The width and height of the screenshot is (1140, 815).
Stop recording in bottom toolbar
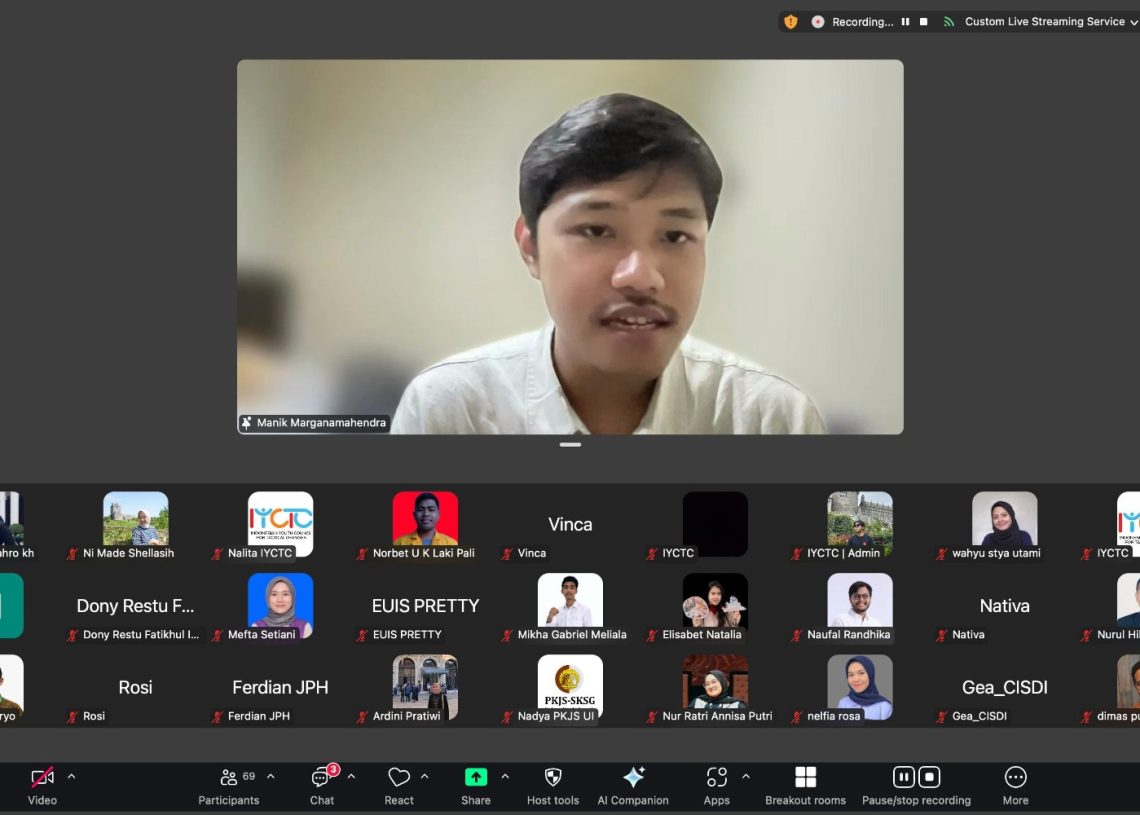click(x=929, y=777)
